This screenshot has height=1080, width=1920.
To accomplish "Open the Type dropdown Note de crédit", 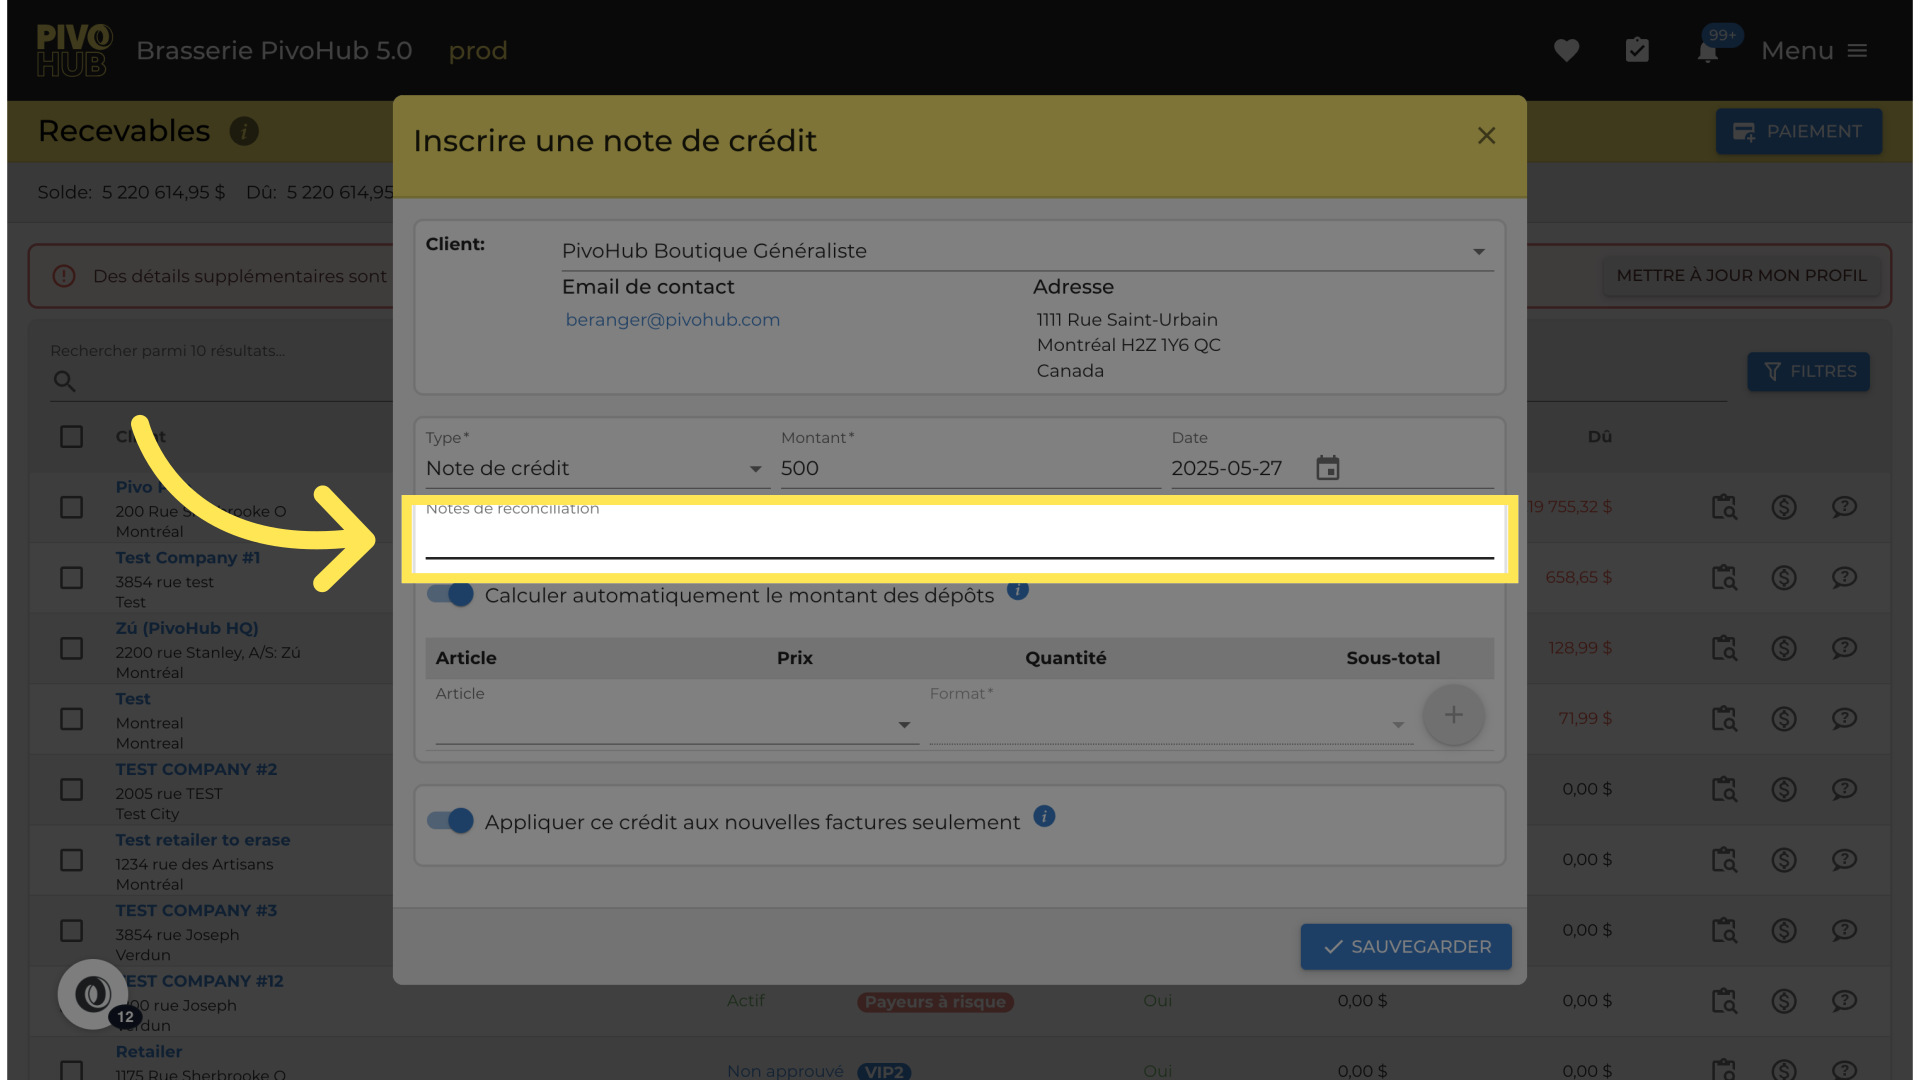I will [x=595, y=469].
